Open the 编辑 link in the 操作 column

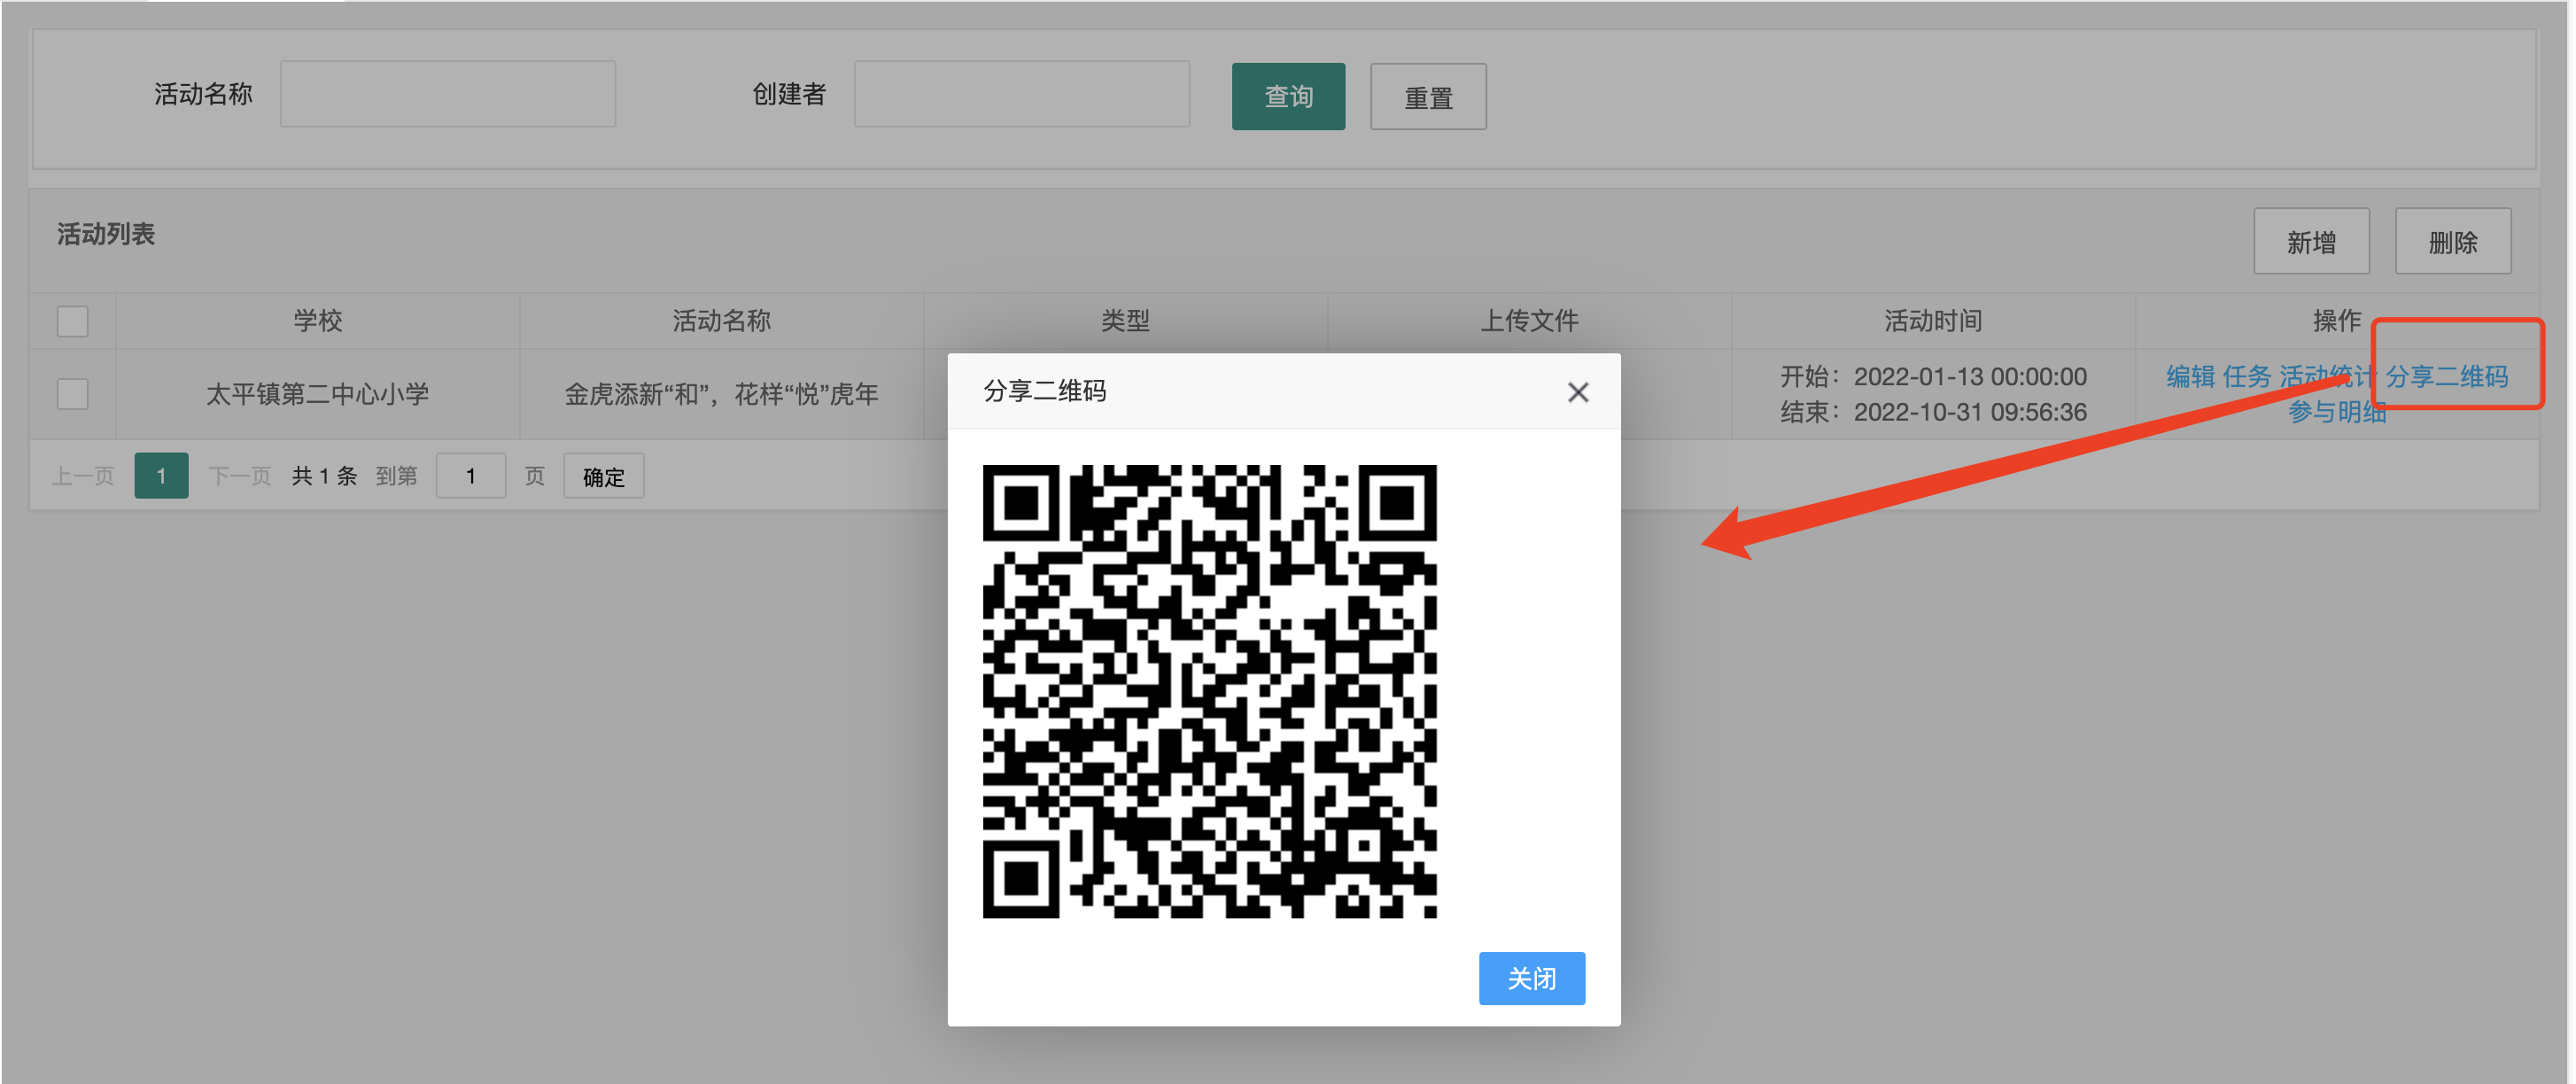(2190, 377)
